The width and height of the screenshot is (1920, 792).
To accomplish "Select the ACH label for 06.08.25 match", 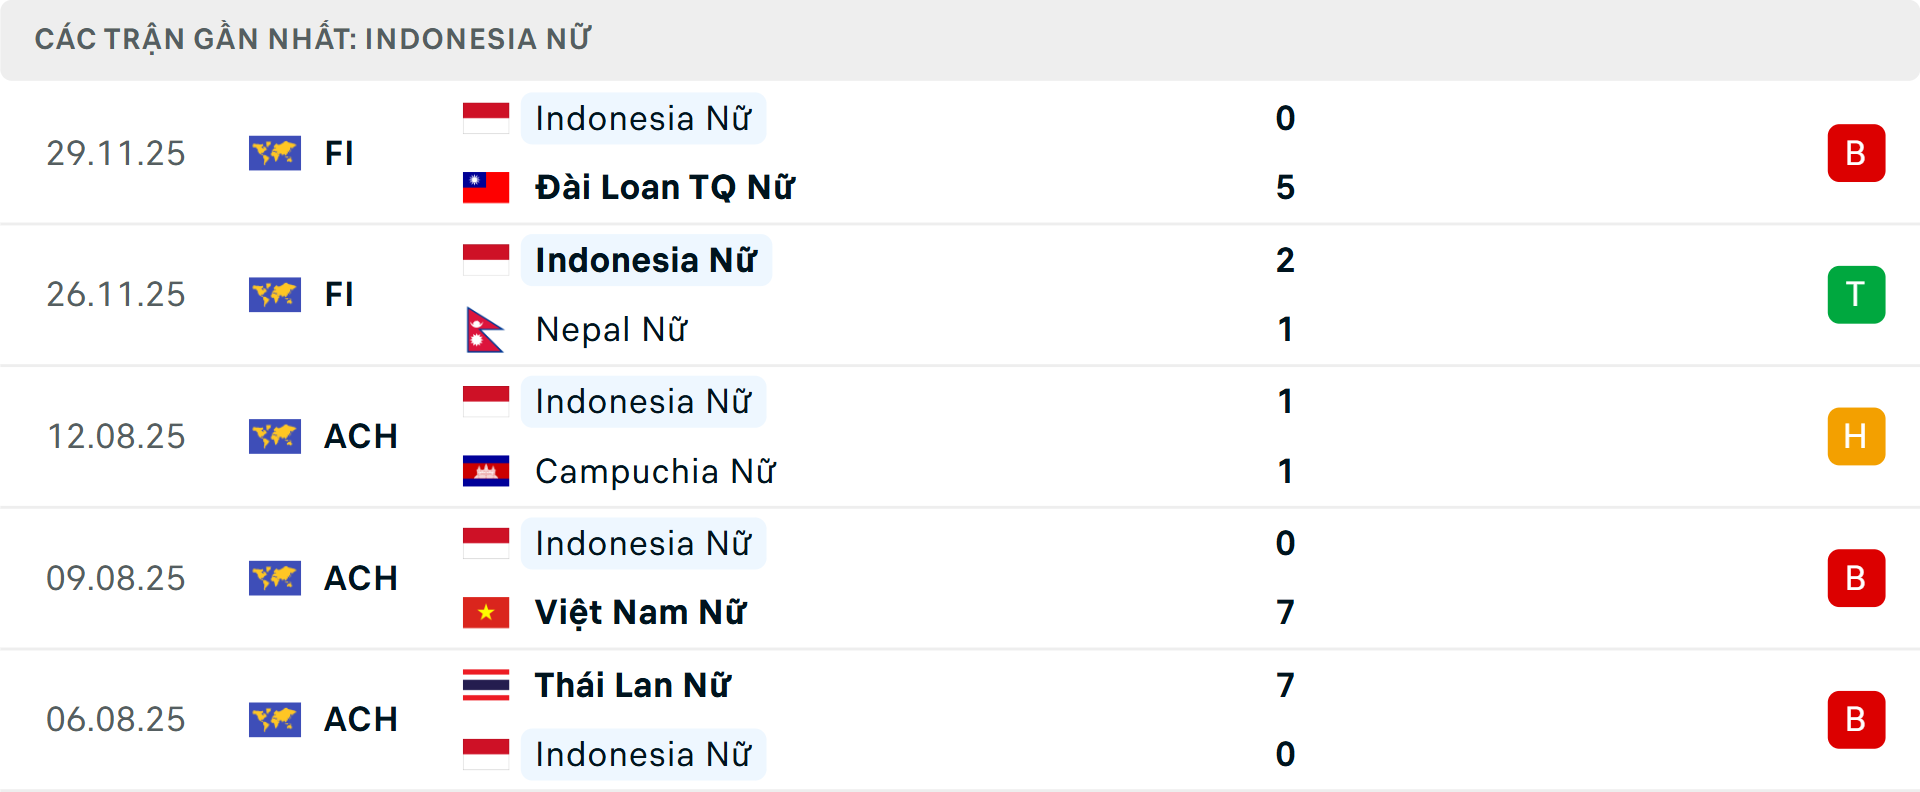I will pyautogui.click(x=360, y=719).
